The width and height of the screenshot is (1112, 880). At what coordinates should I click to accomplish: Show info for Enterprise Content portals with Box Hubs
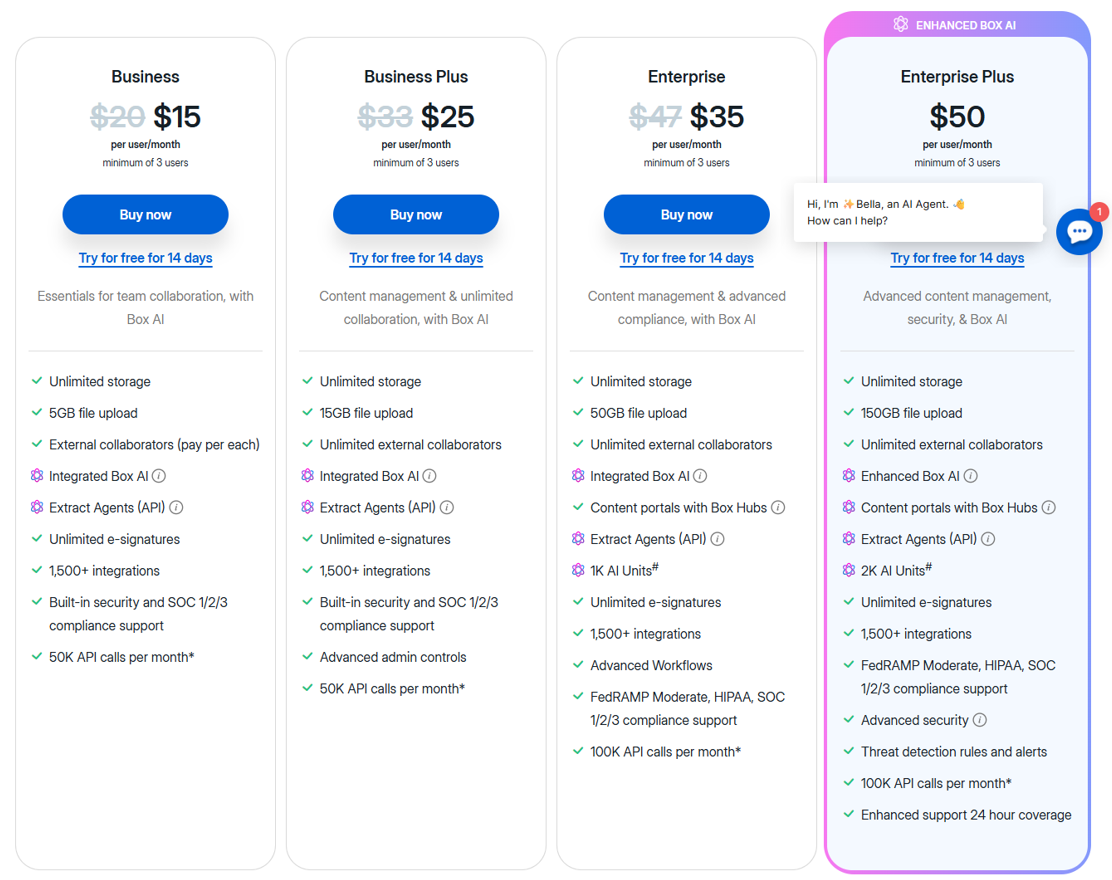coord(778,508)
